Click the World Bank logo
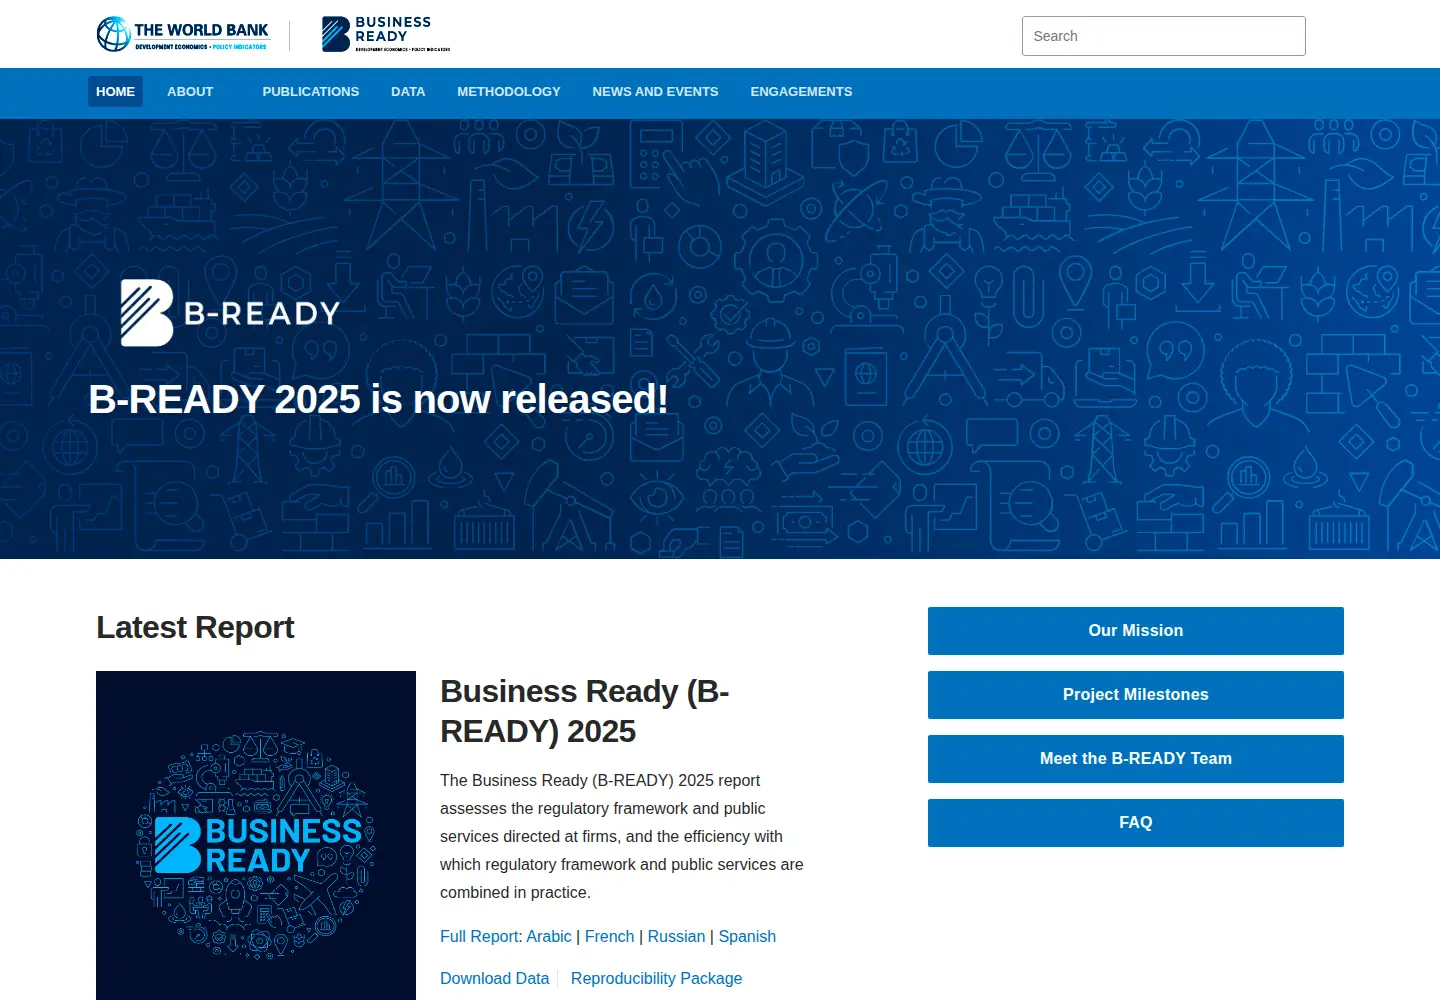 click(x=183, y=34)
